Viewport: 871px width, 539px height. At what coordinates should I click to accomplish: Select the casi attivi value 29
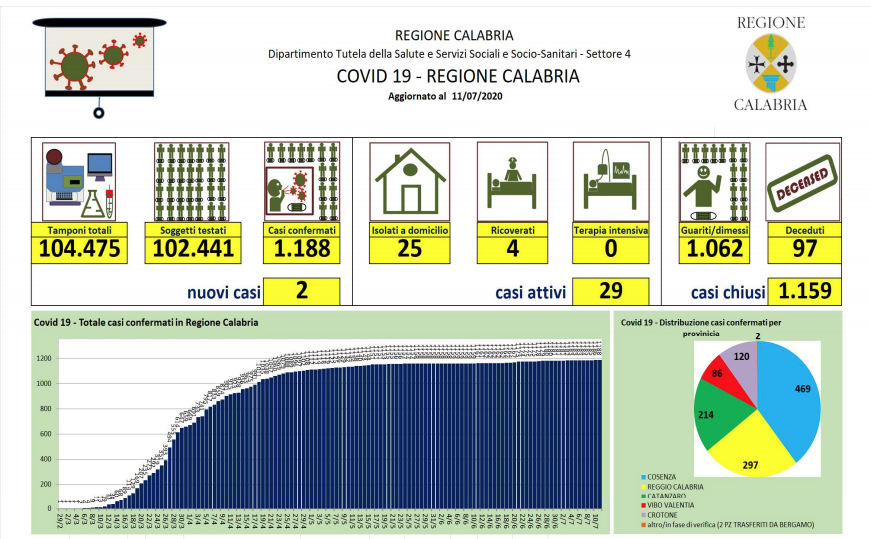click(x=611, y=291)
